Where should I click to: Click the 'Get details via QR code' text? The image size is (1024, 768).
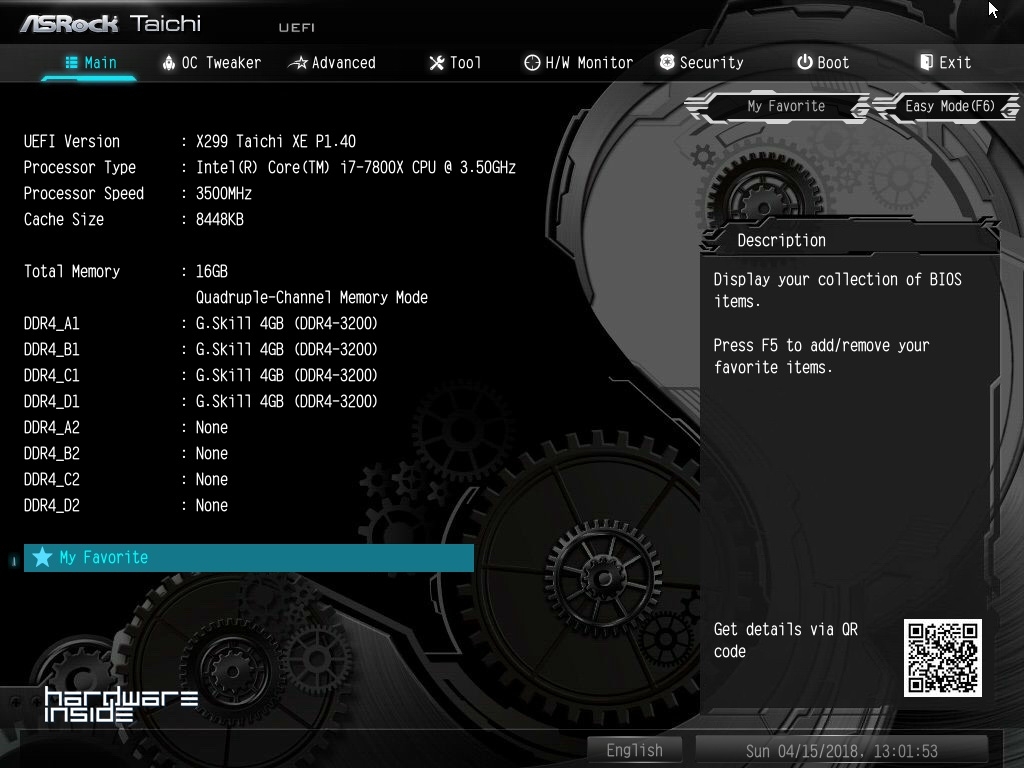click(x=786, y=640)
